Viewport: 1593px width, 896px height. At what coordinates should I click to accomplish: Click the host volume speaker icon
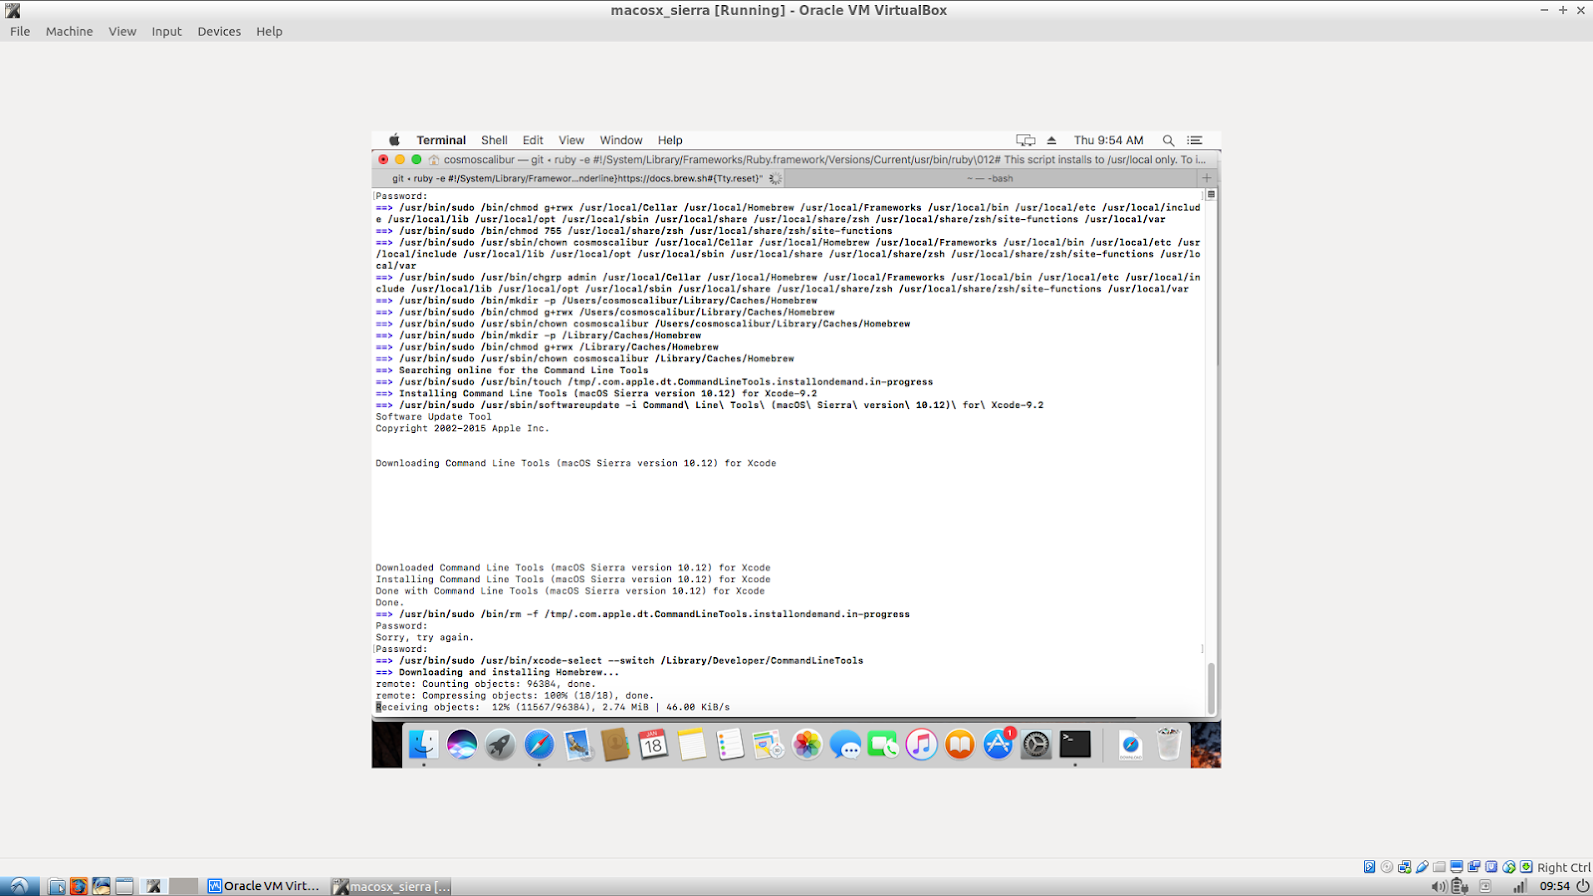click(x=1438, y=886)
